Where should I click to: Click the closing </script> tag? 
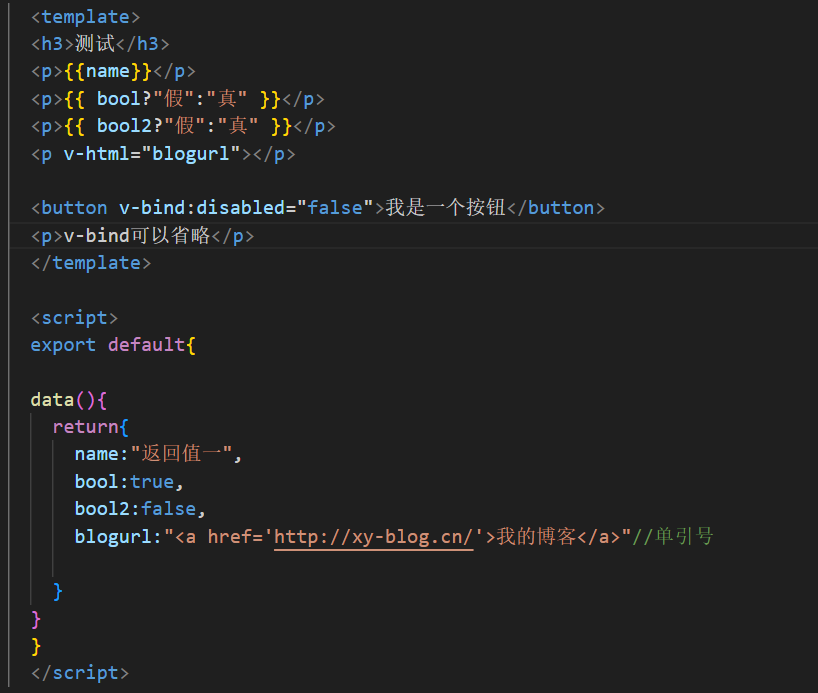click(x=79, y=672)
